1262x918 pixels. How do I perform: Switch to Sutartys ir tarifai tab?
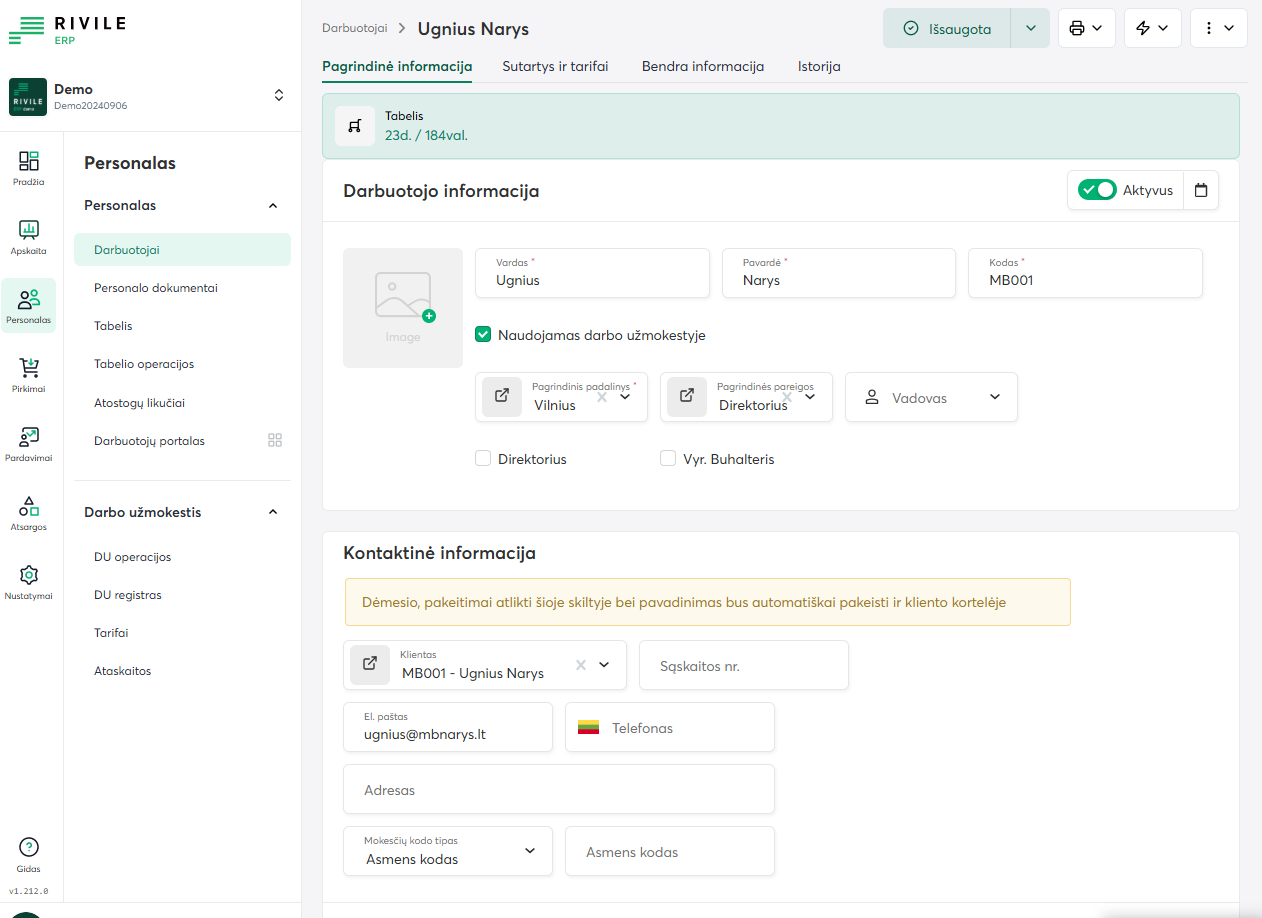[x=555, y=66]
